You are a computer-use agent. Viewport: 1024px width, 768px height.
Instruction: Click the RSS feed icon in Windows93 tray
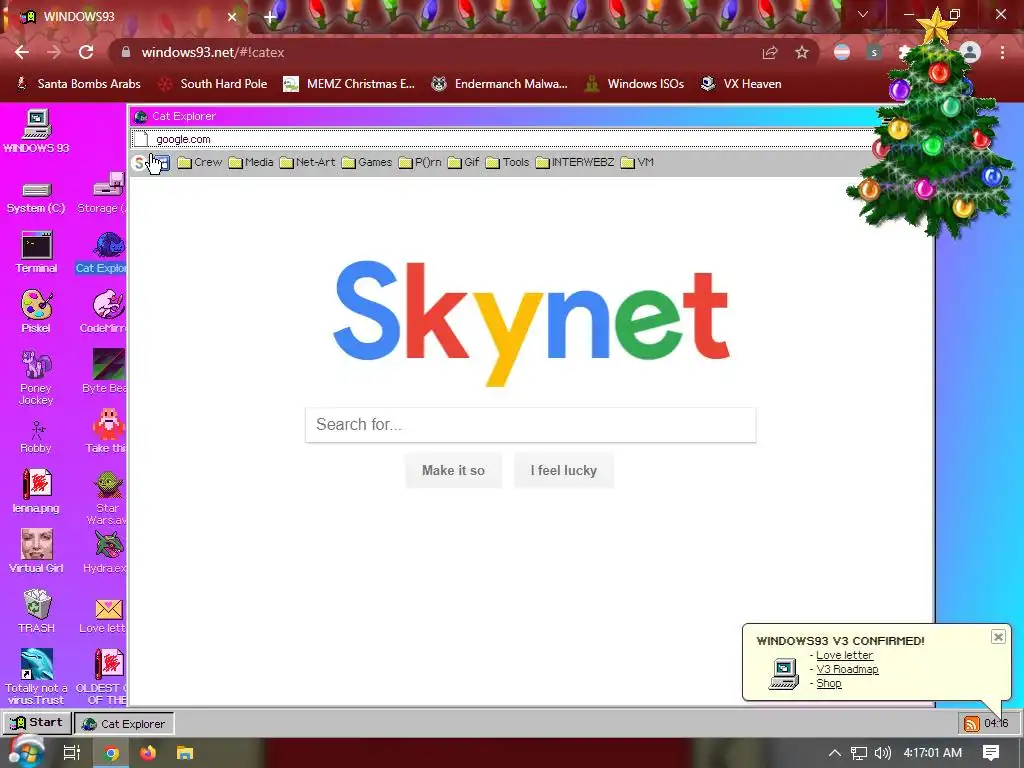click(x=972, y=724)
